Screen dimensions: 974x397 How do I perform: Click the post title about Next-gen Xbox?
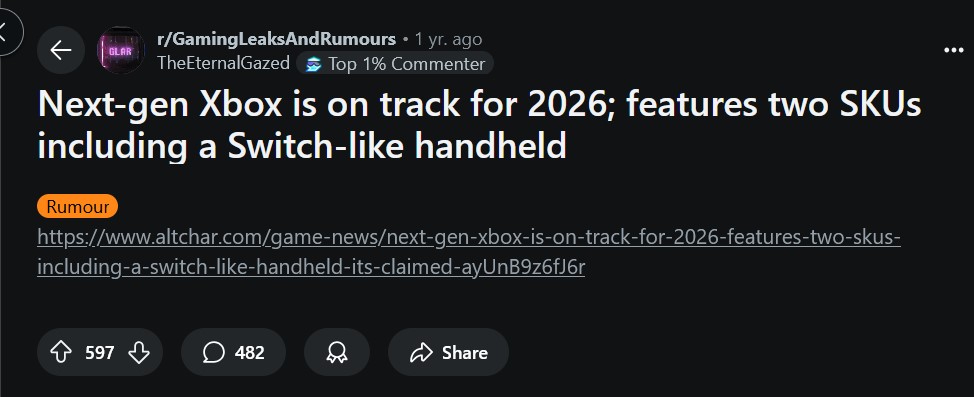pyautogui.click(x=479, y=124)
